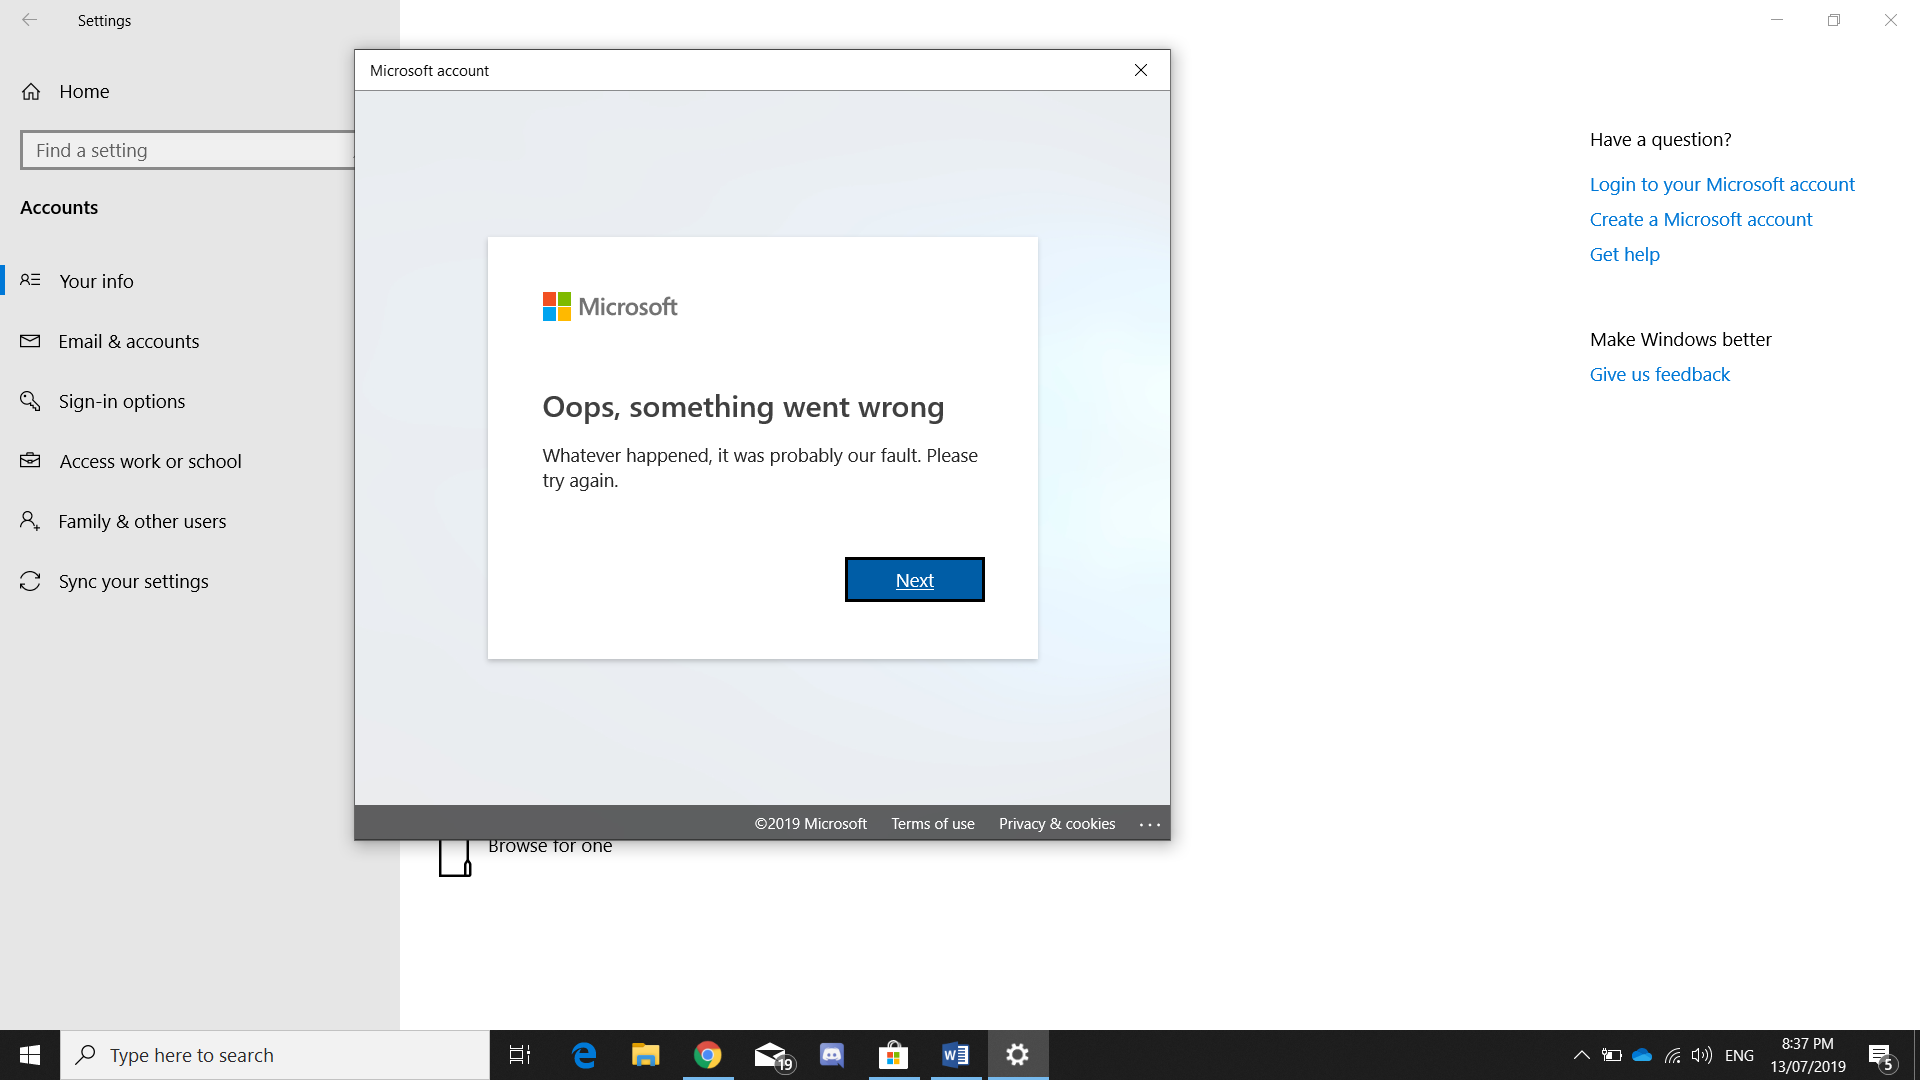Click ENG language indicator

click(1739, 1055)
